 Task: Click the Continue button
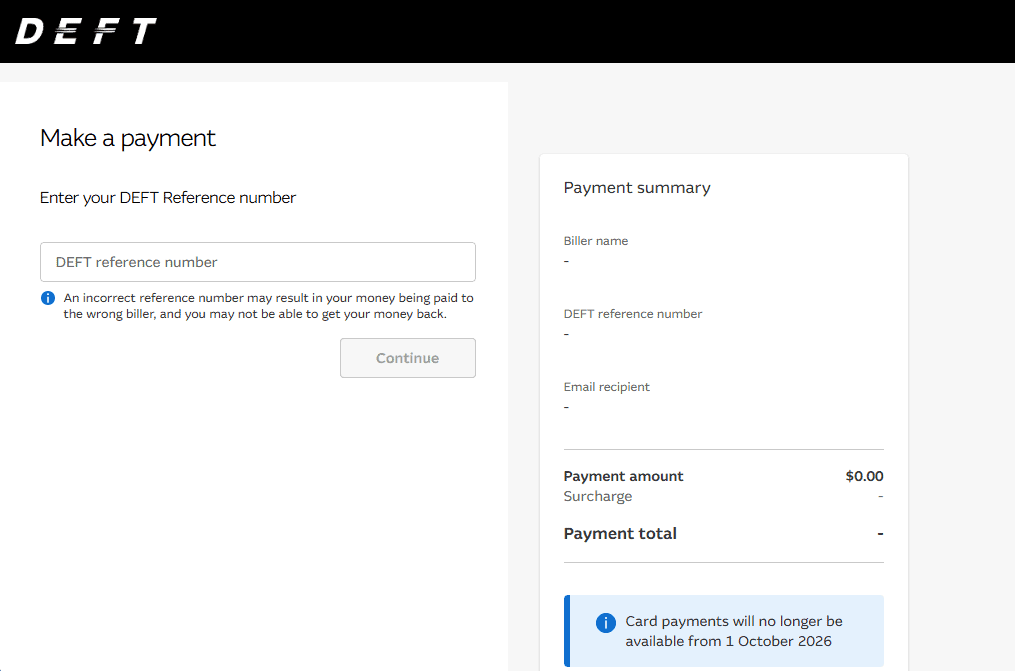(408, 358)
